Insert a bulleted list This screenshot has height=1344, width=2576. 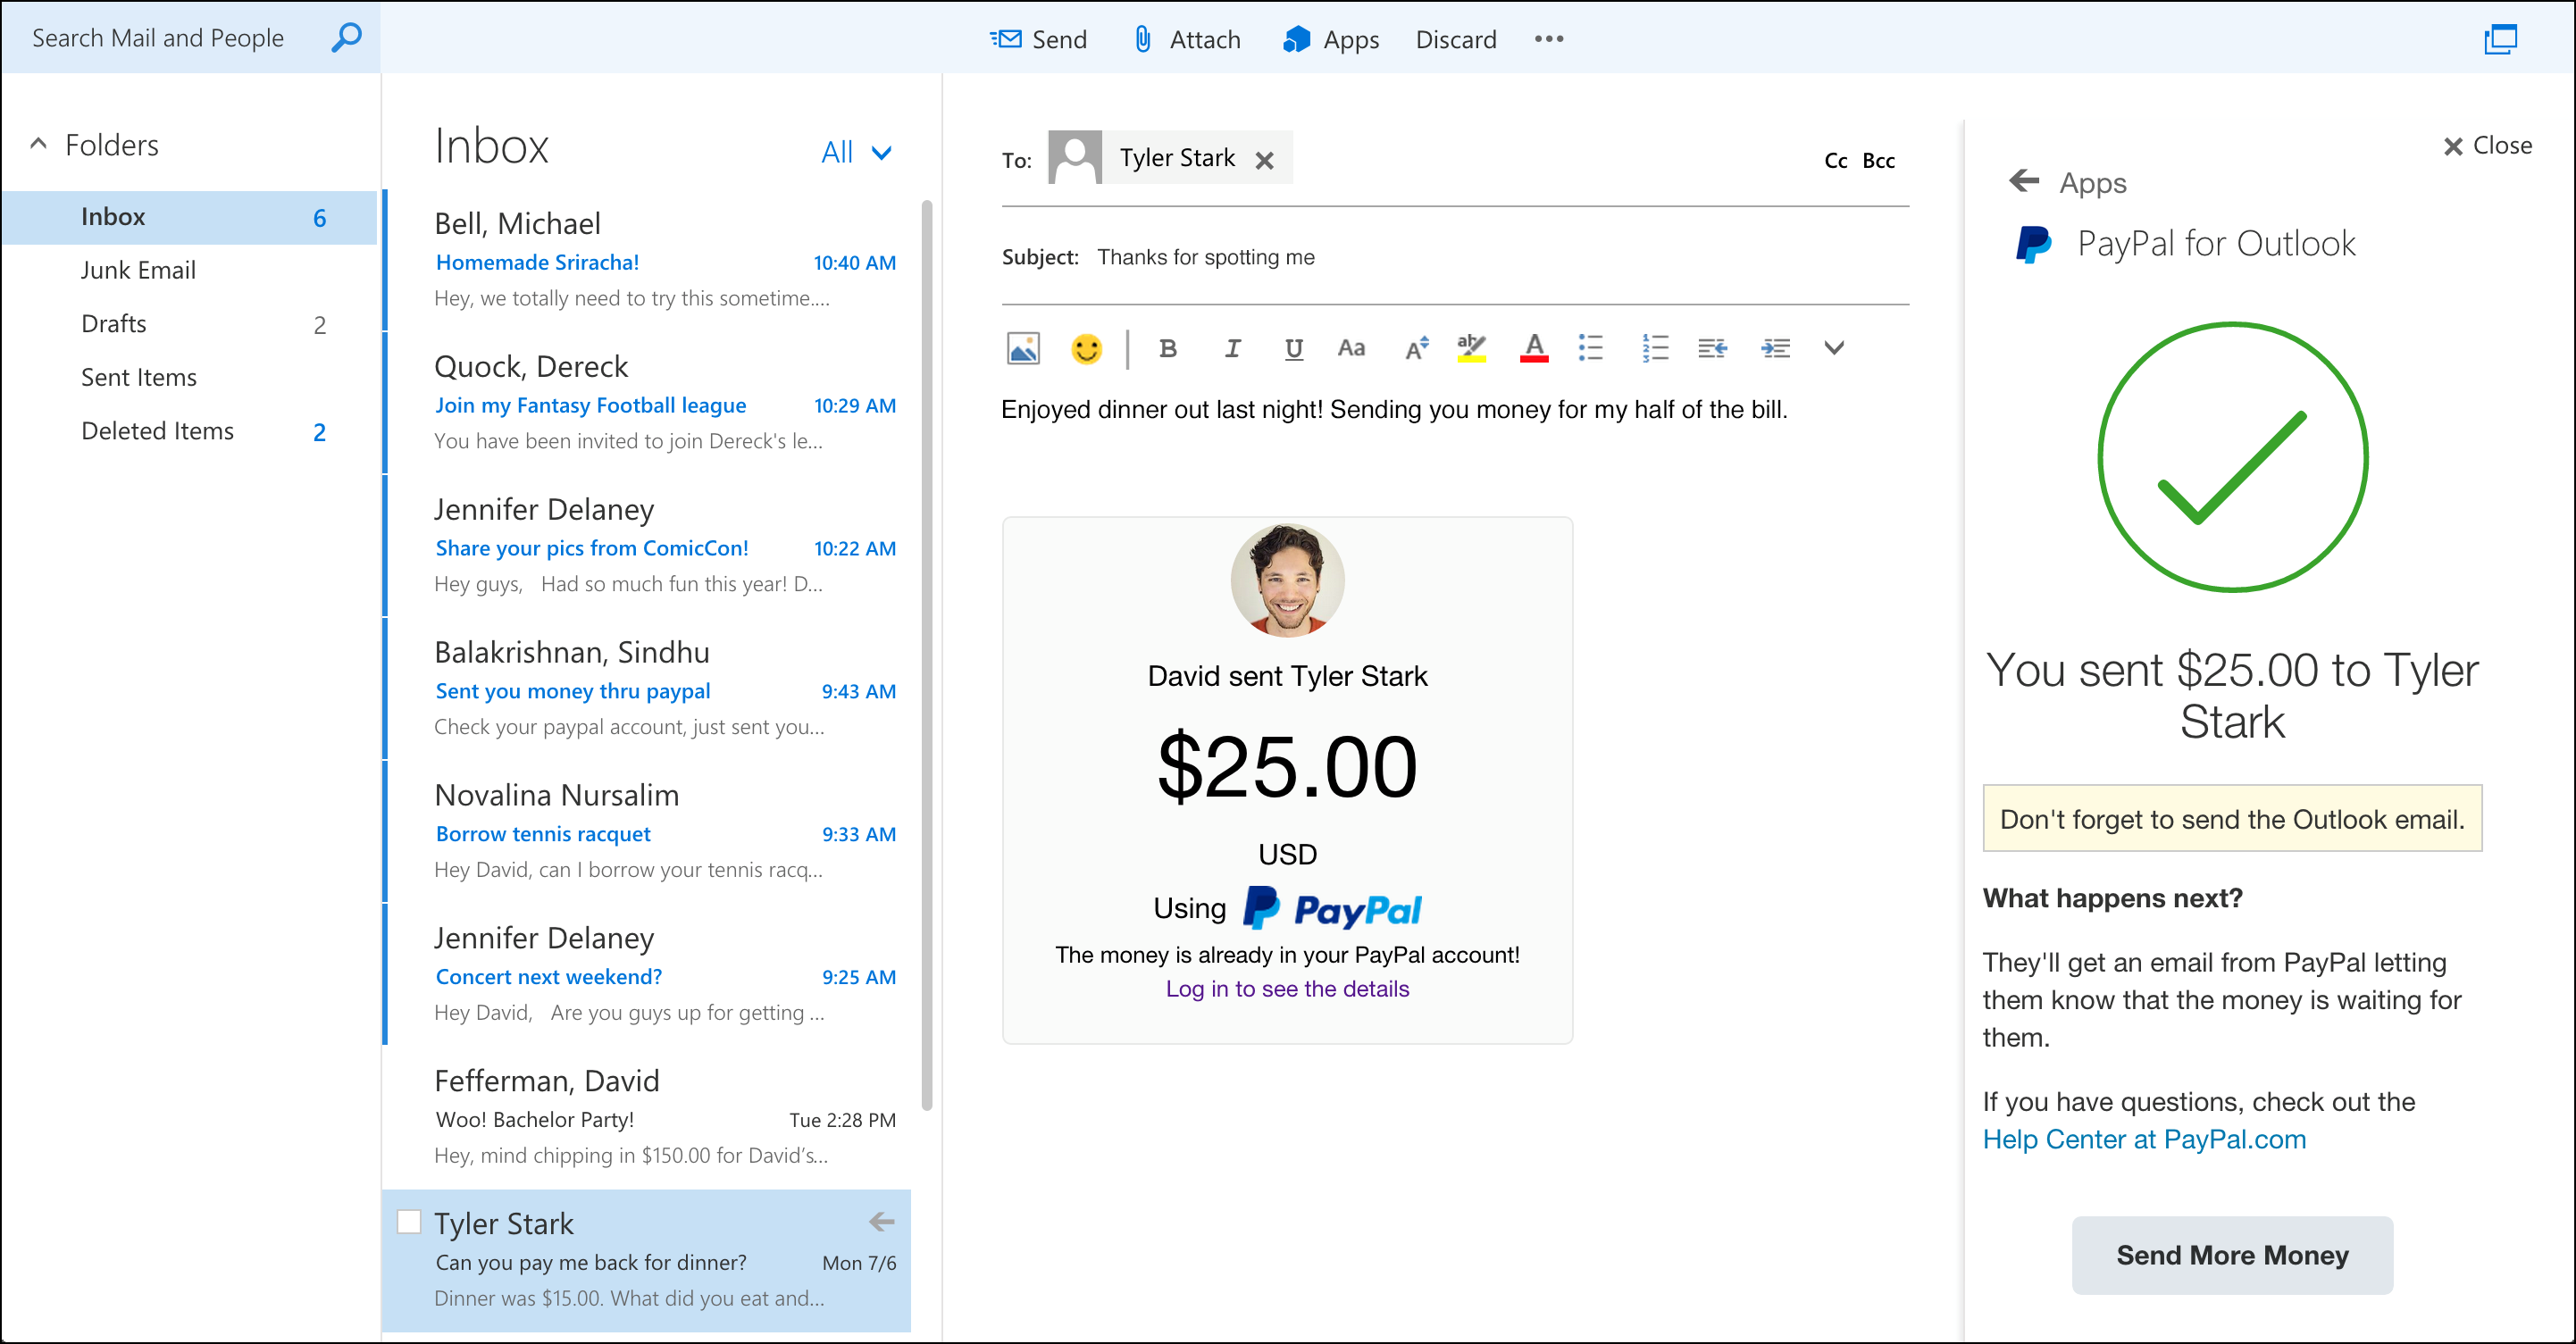coord(1590,348)
